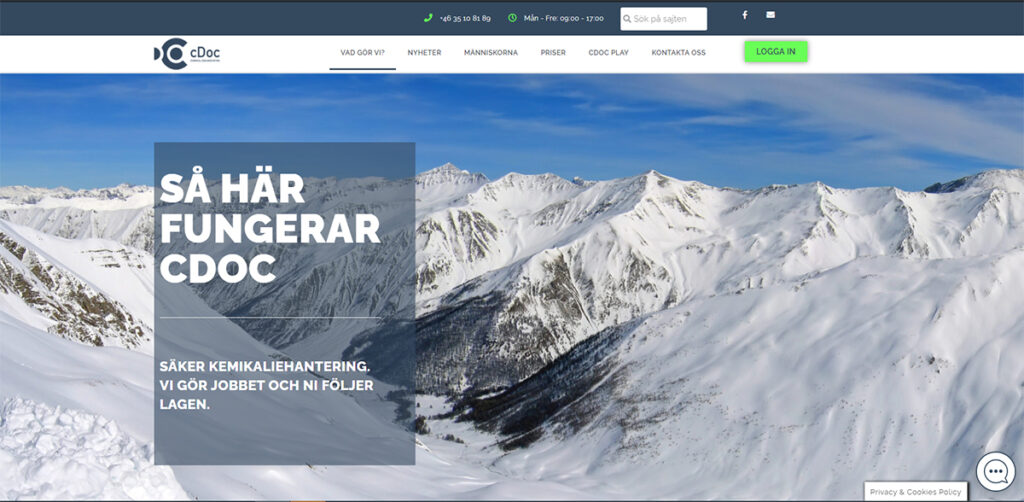Click the green phone icon in the top bar

pyautogui.click(x=428, y=18)
